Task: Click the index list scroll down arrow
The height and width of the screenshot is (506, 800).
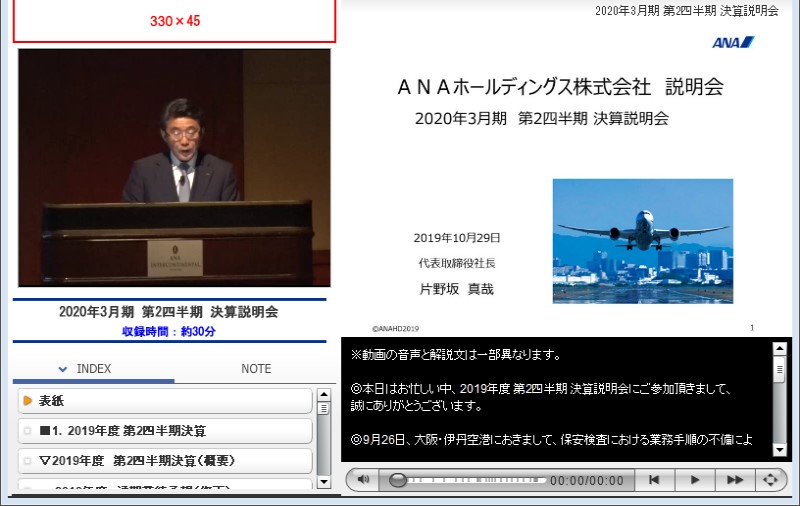Action: [x=323, y=482]
